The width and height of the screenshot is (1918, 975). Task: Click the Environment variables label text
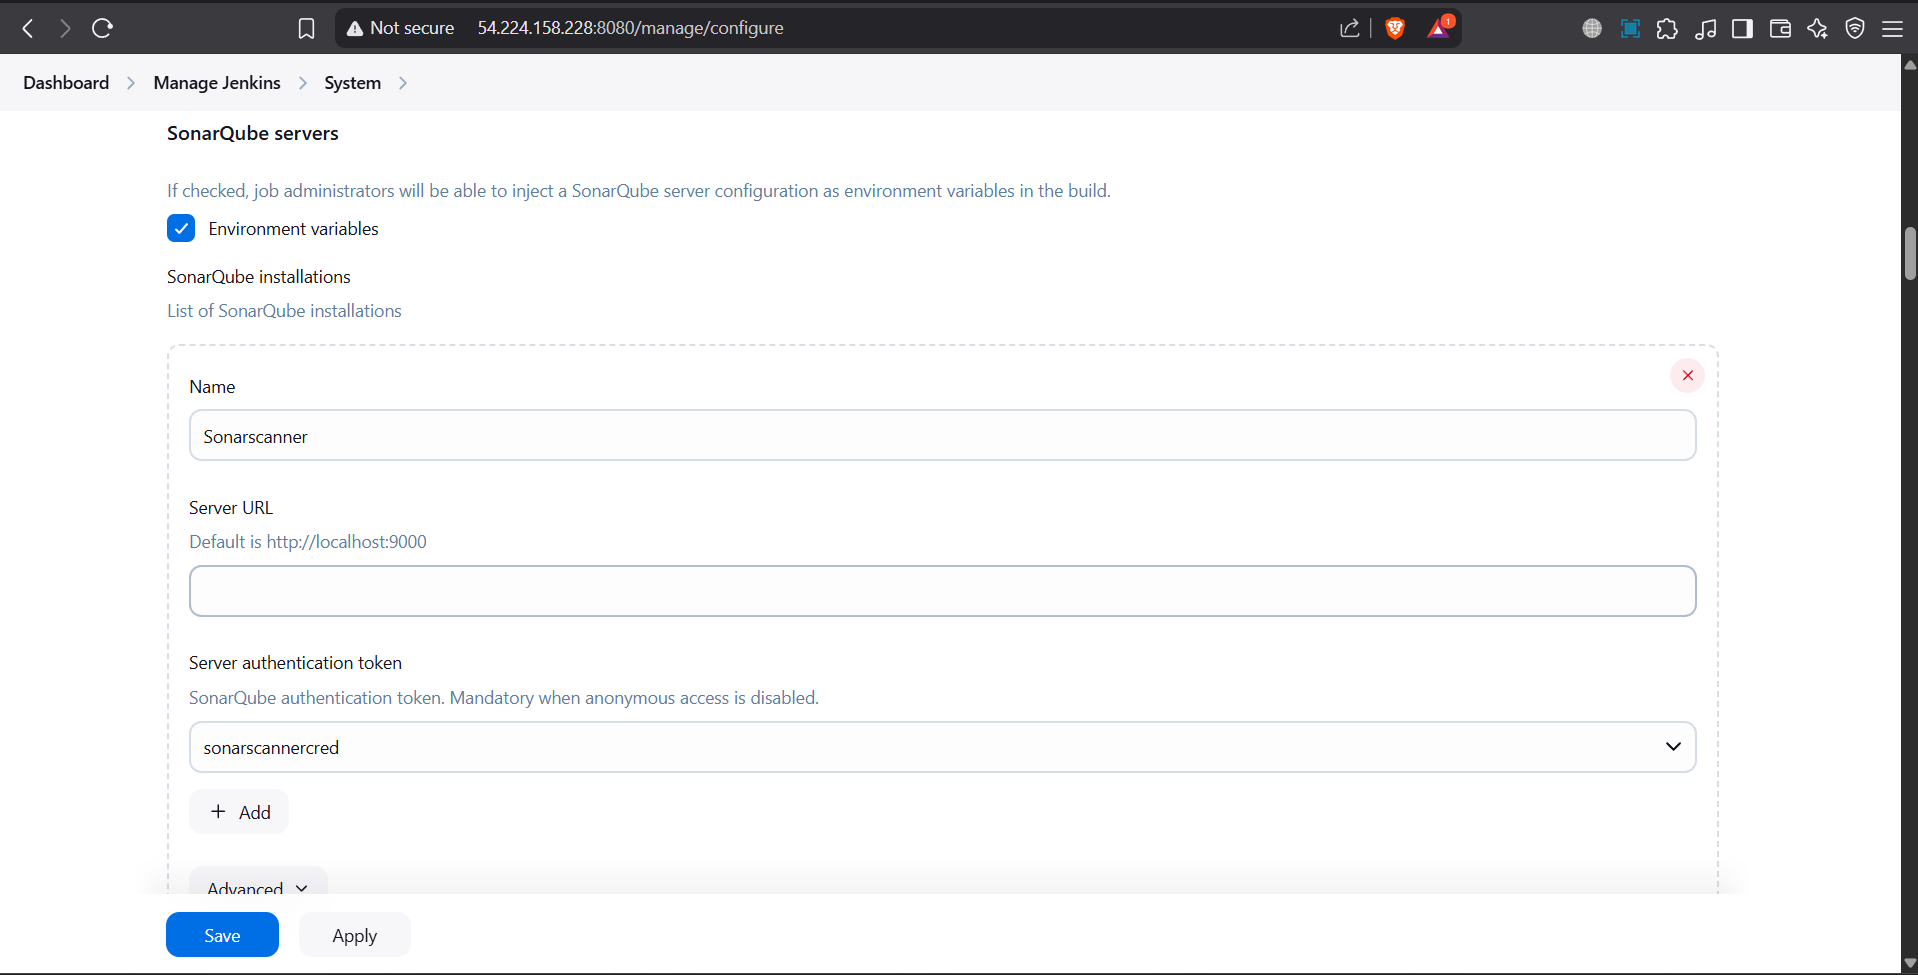(x=293, y=229)
